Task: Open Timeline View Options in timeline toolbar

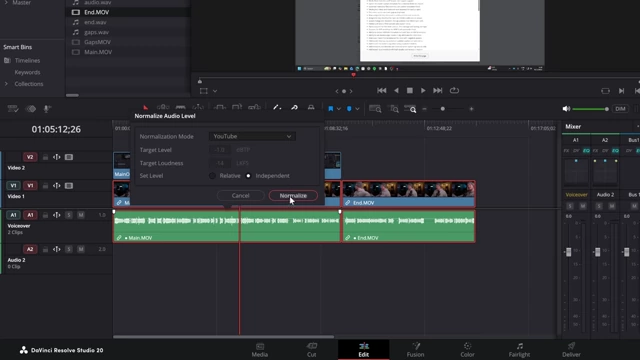Action: [13, 109]
